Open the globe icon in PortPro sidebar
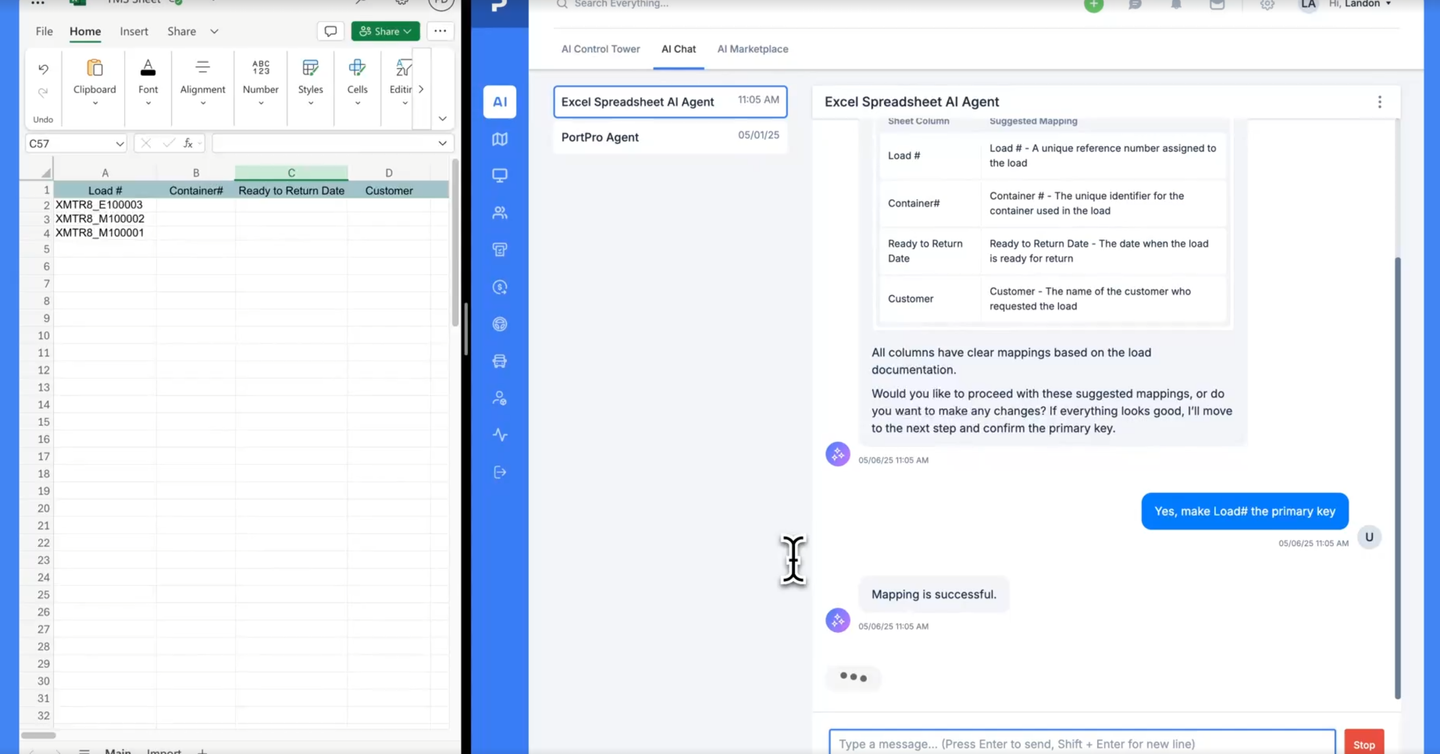The image size is (1440, 754). coord(500,324)
